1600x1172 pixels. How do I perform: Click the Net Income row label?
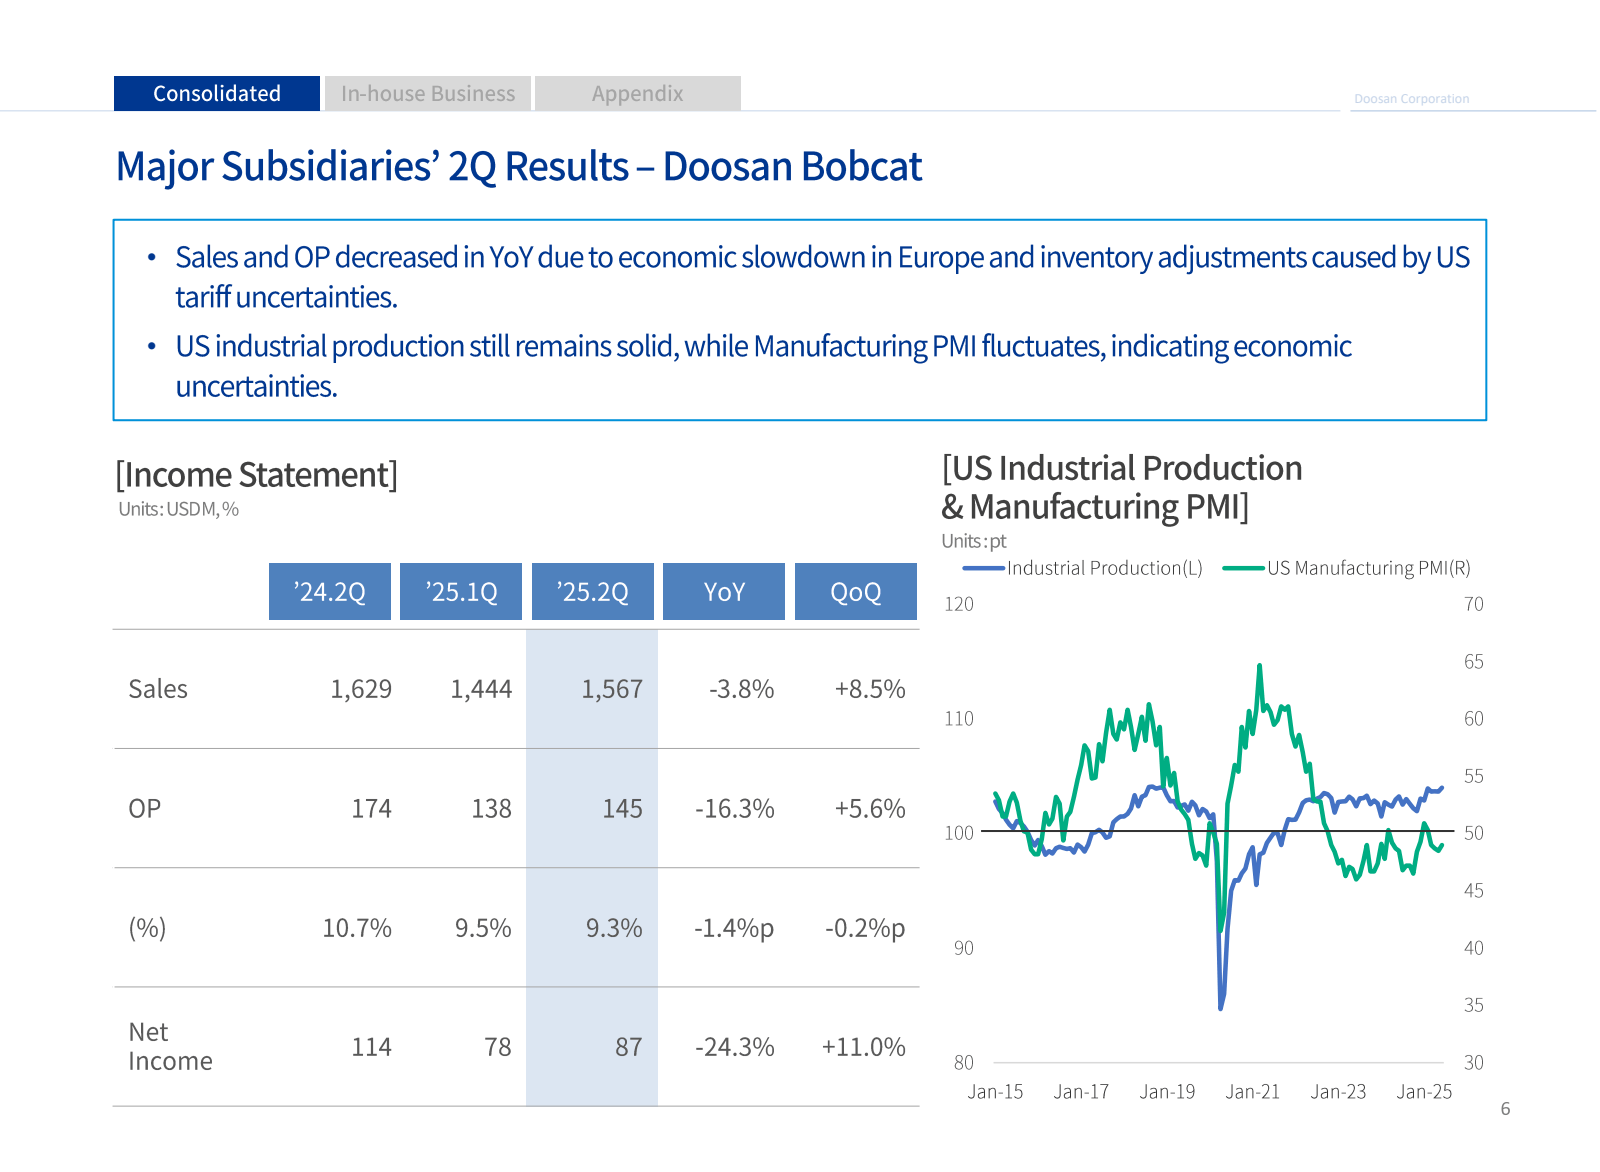[x=170, y=1046]
